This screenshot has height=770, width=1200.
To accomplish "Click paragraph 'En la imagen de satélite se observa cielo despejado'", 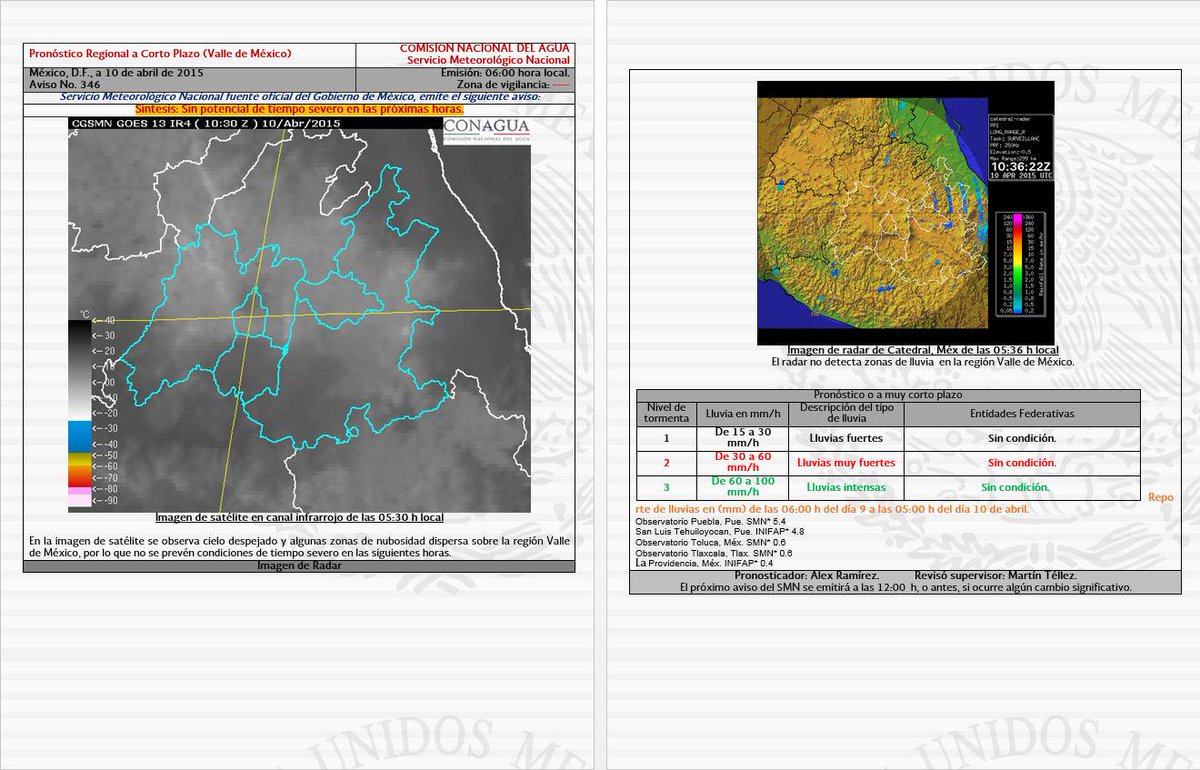I will [x=297, y=546].
